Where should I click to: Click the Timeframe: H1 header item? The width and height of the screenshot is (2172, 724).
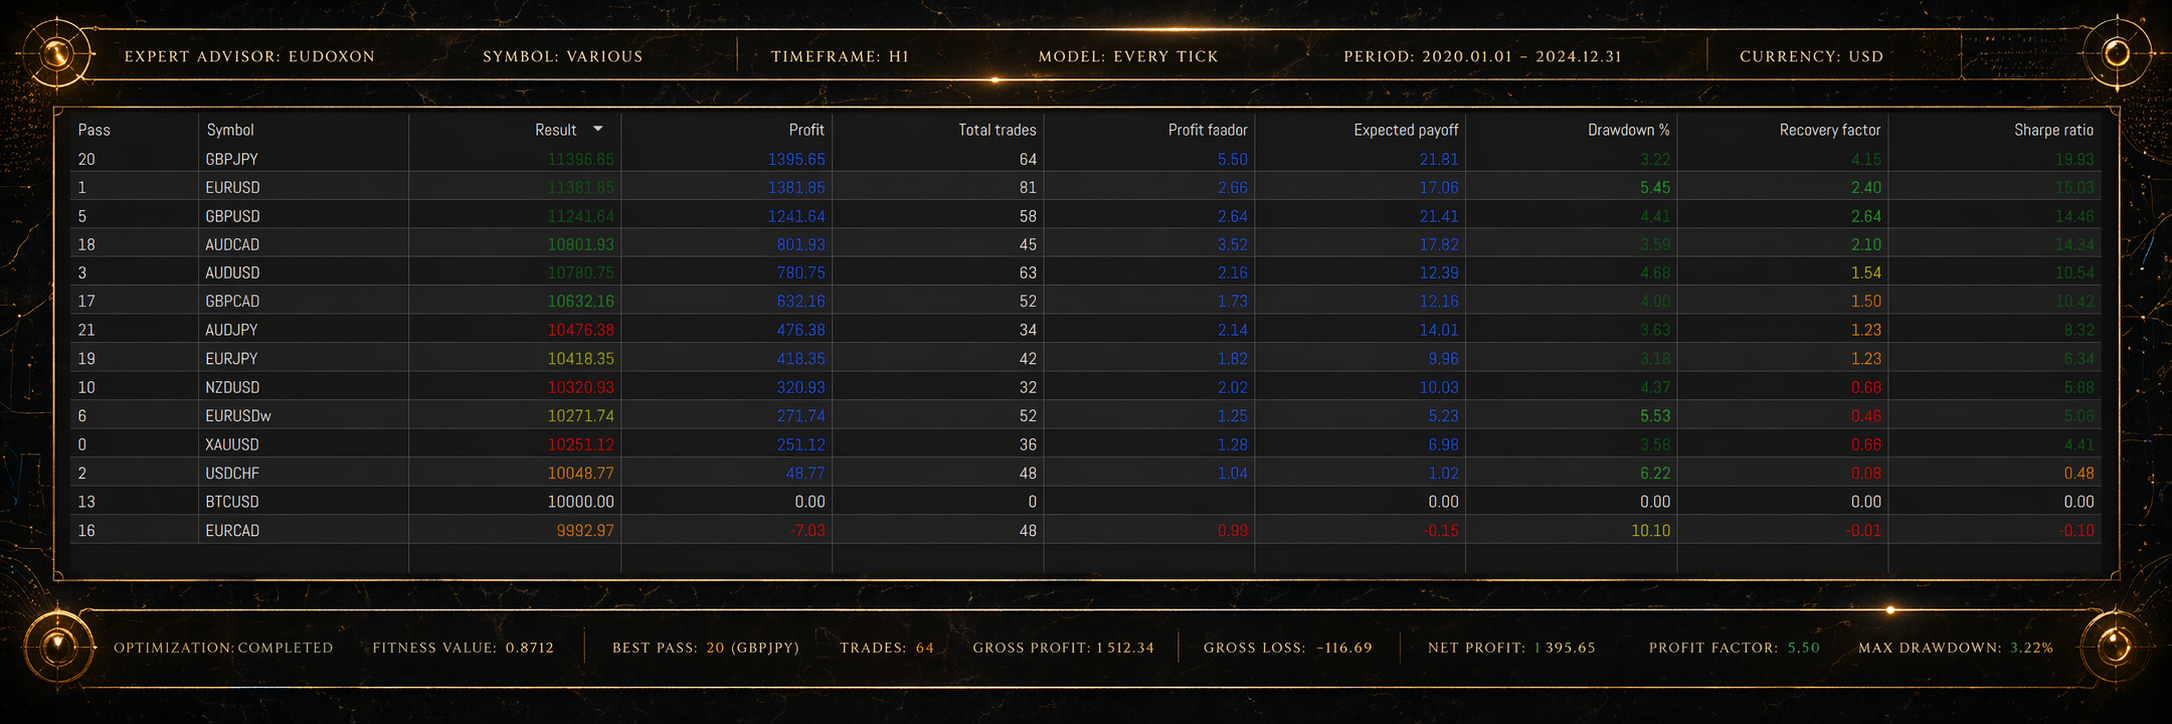coord(840,57)
